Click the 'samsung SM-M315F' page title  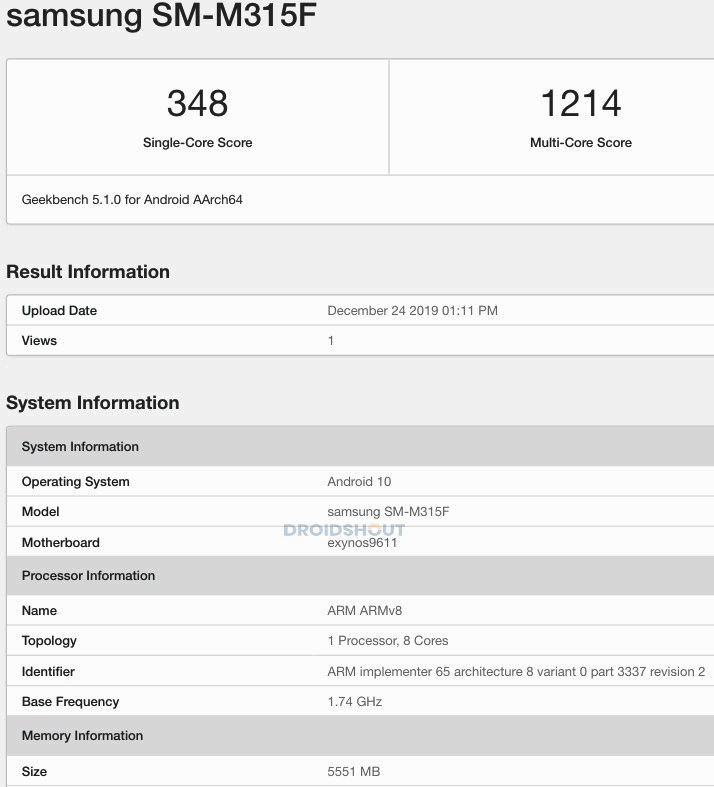pyautogui.click(x=161, y=15)
